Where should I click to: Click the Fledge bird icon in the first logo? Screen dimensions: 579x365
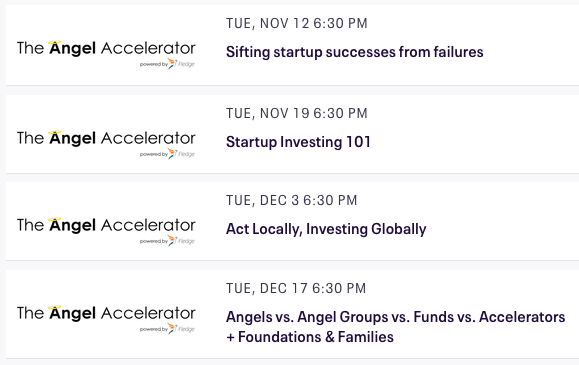tap(172, 64)
